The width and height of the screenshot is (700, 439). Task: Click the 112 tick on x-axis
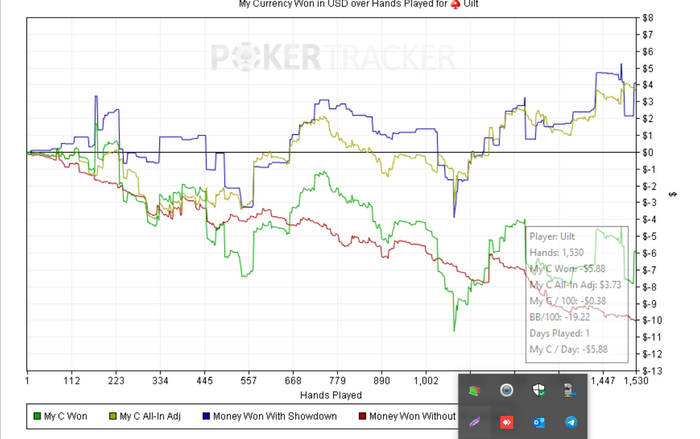coord(71,381)
